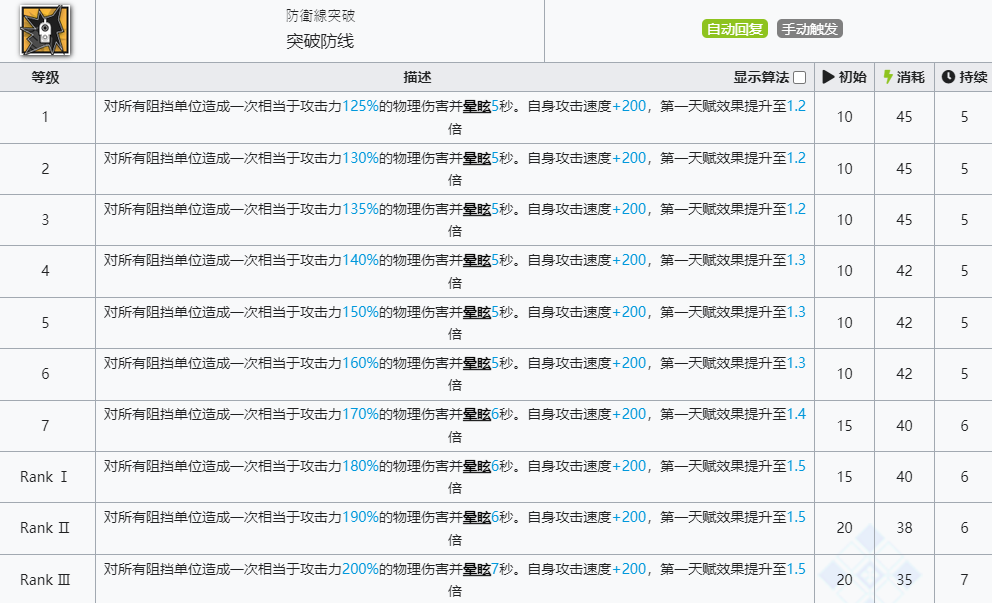Click the 180% value in Rank Ⅰ
Image resolution: width=992 pixels, height=603 pixels.
(x=361, y=466)
